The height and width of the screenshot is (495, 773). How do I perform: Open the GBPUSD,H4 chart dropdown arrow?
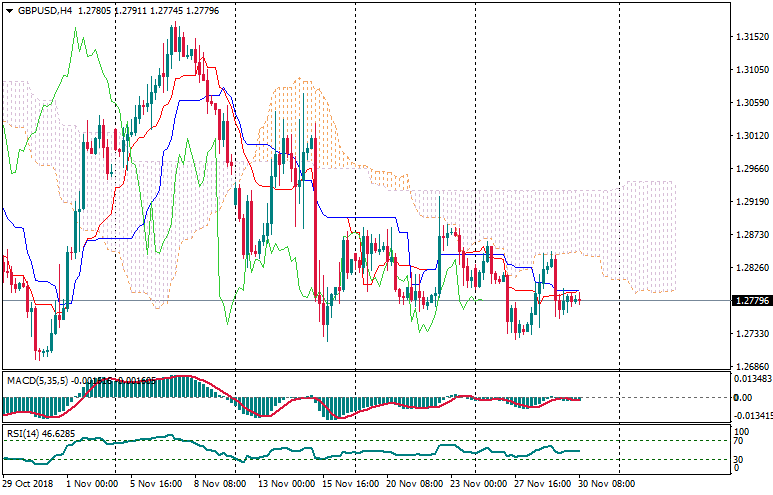pyautogui.click(x=8, y=10)
